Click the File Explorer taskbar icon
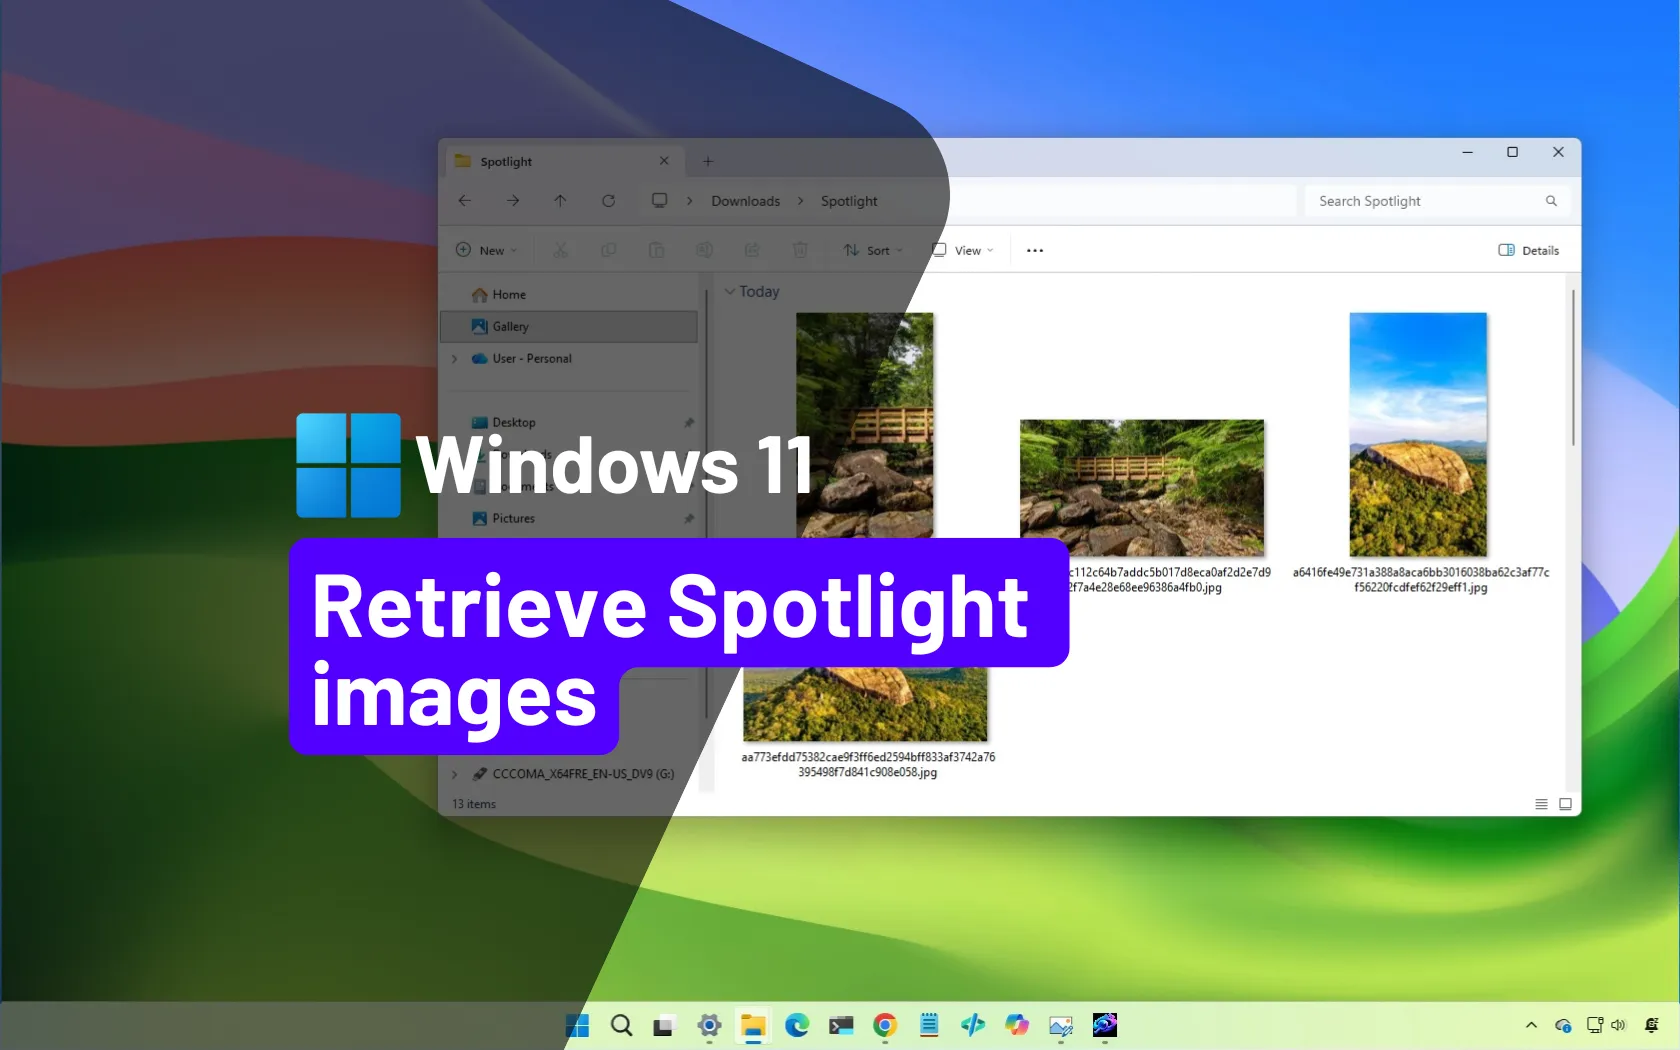This screenshot has height=1050, width=1680. pyautogui.click(x=753, y=1025)
